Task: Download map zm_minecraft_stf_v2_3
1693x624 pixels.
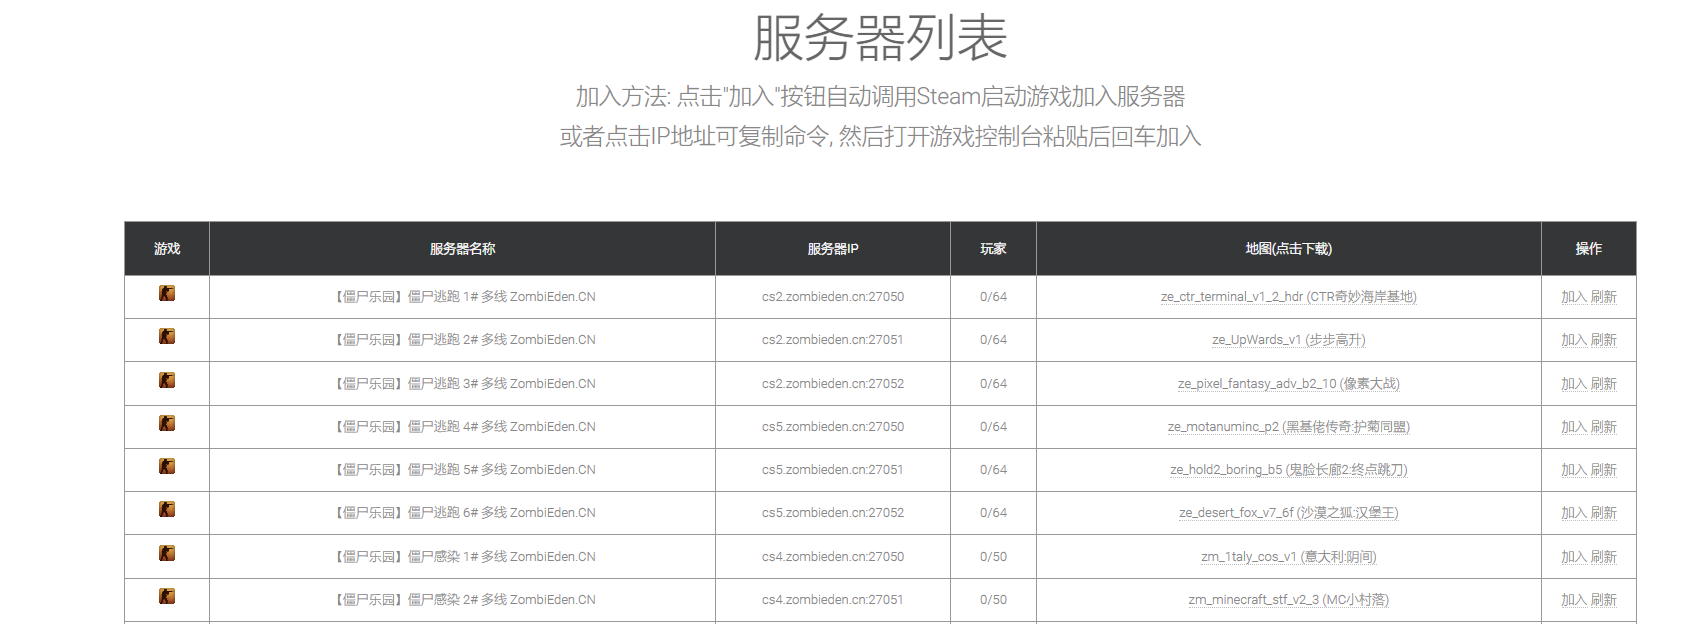Action: pyautogui.click(x=1288, y=600)
